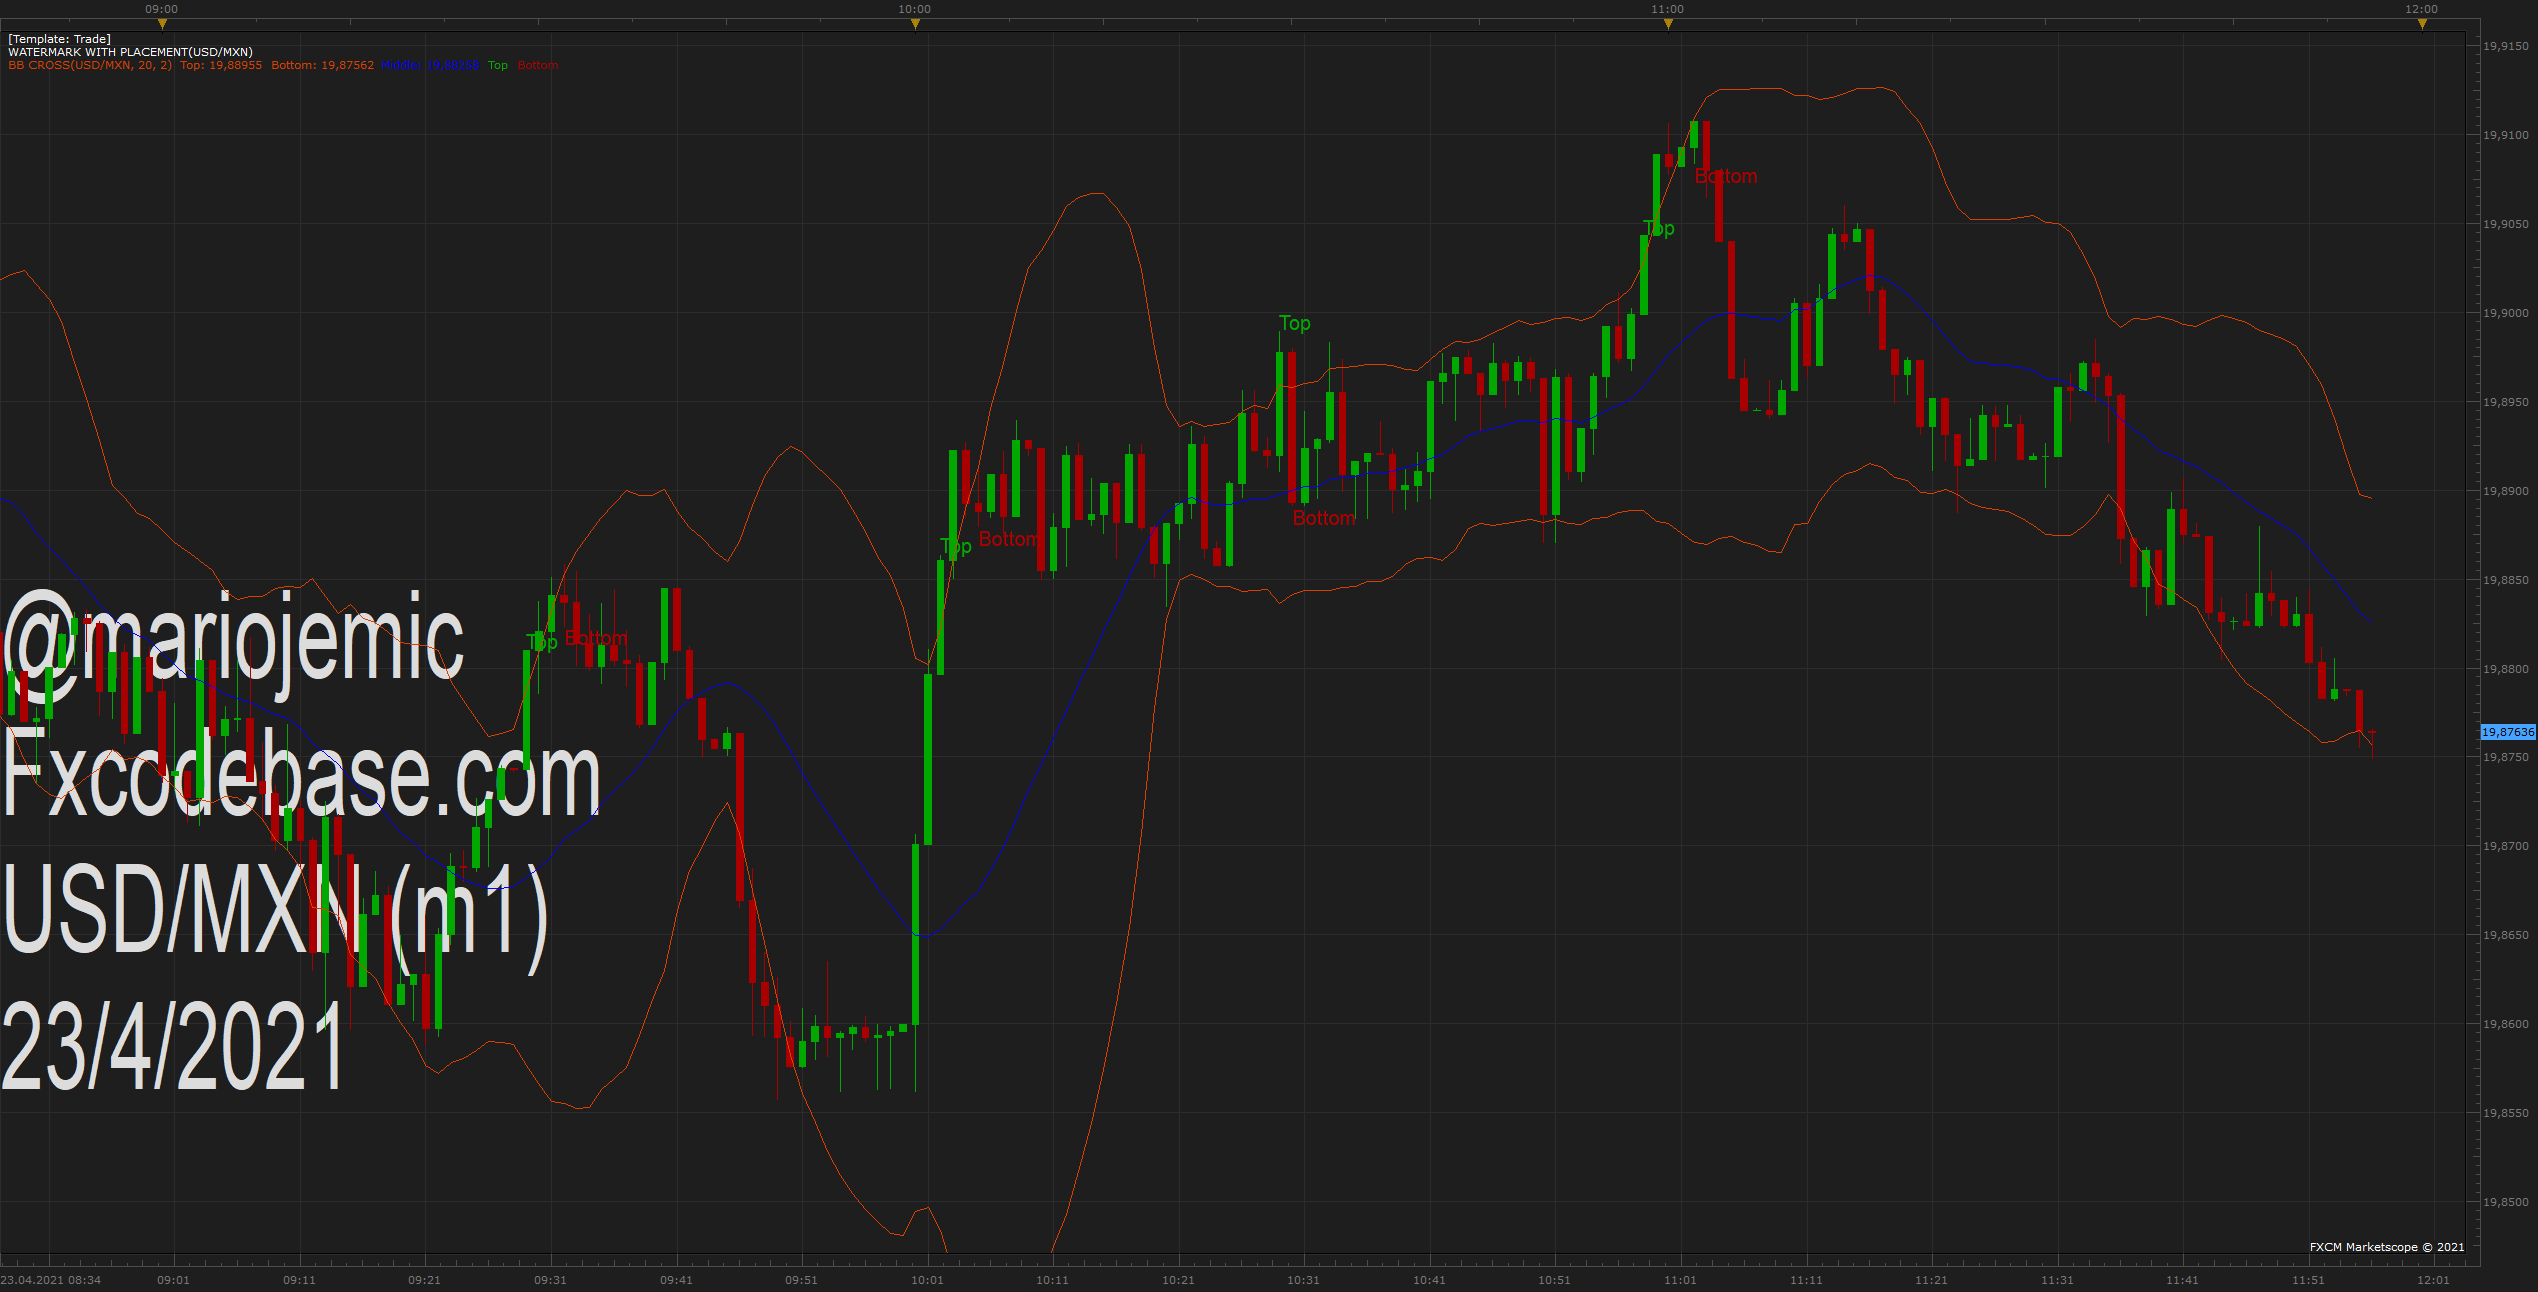The image size is (2538, 1292).
Task: Click the 12:01 time axis label
Action: click(2433, 1280)
